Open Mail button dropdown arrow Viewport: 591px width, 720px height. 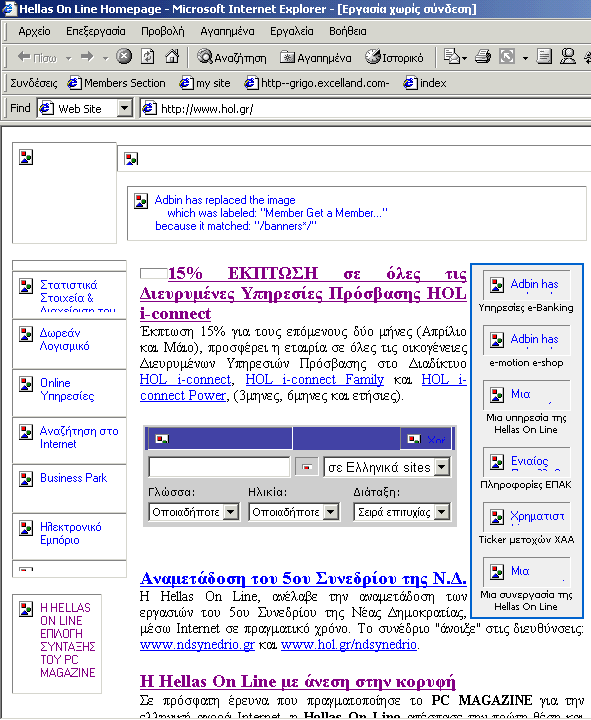[x=465, y=58]
